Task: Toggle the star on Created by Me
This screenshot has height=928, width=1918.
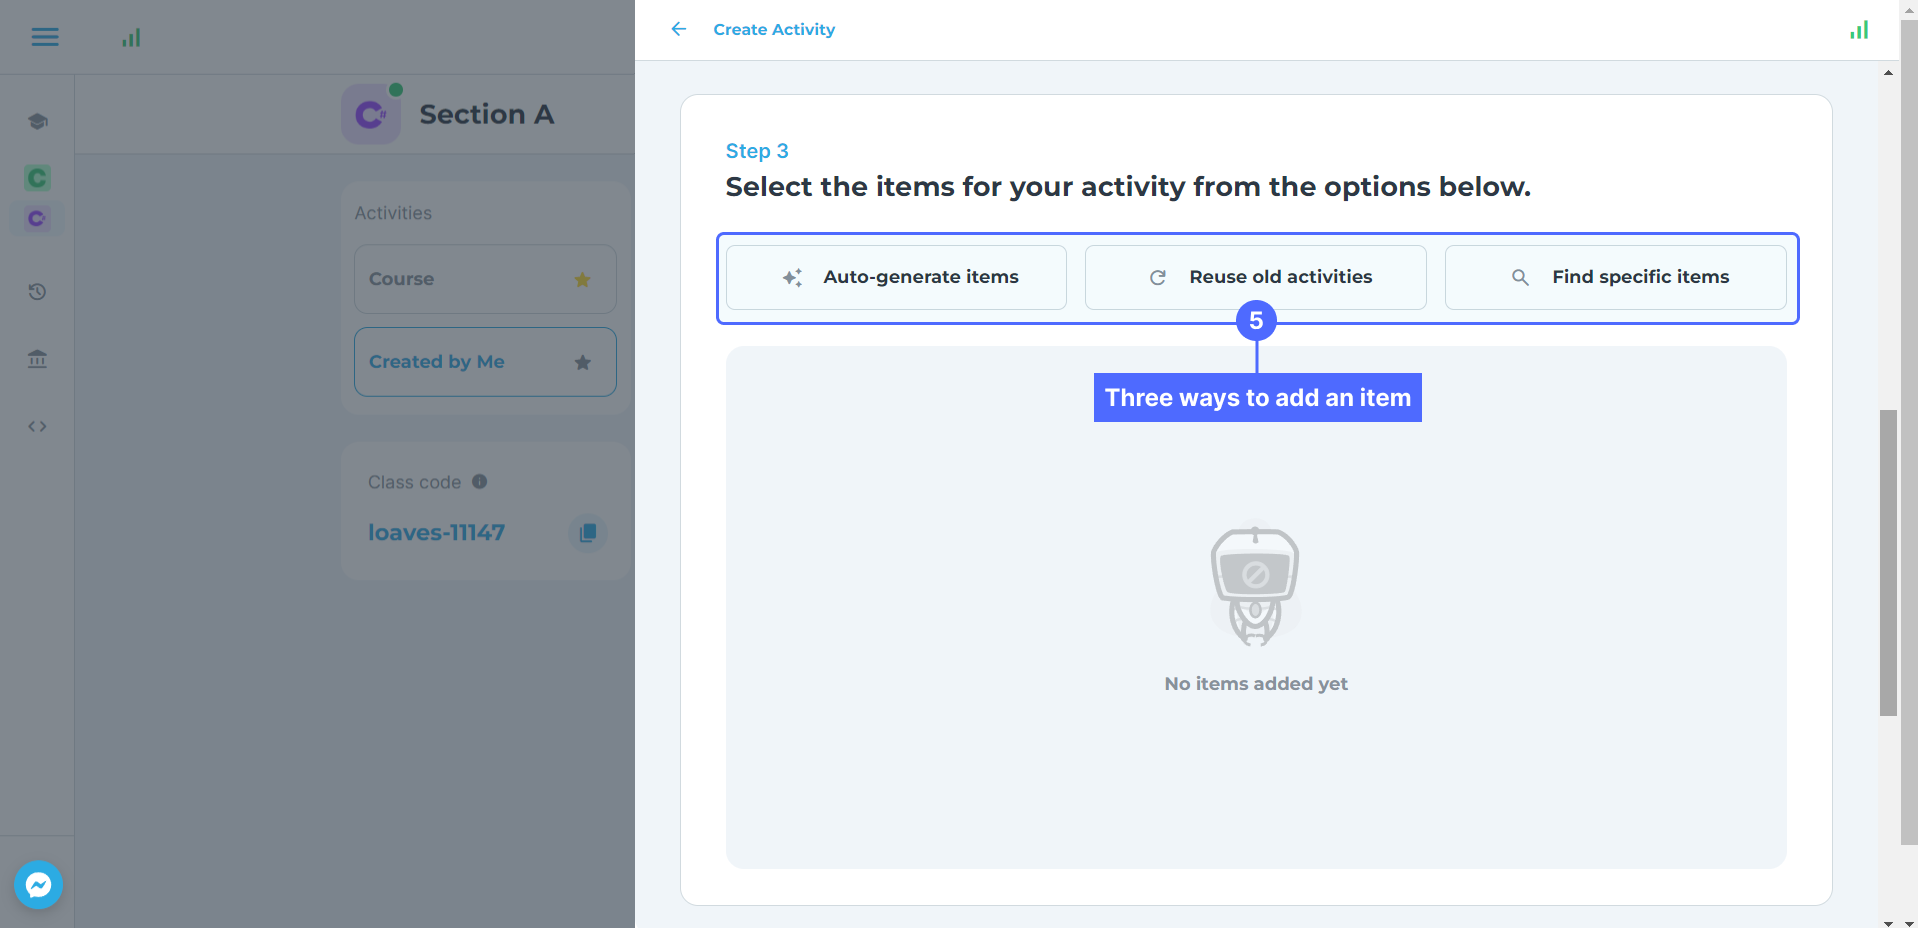Action: (x=582, y=362)
